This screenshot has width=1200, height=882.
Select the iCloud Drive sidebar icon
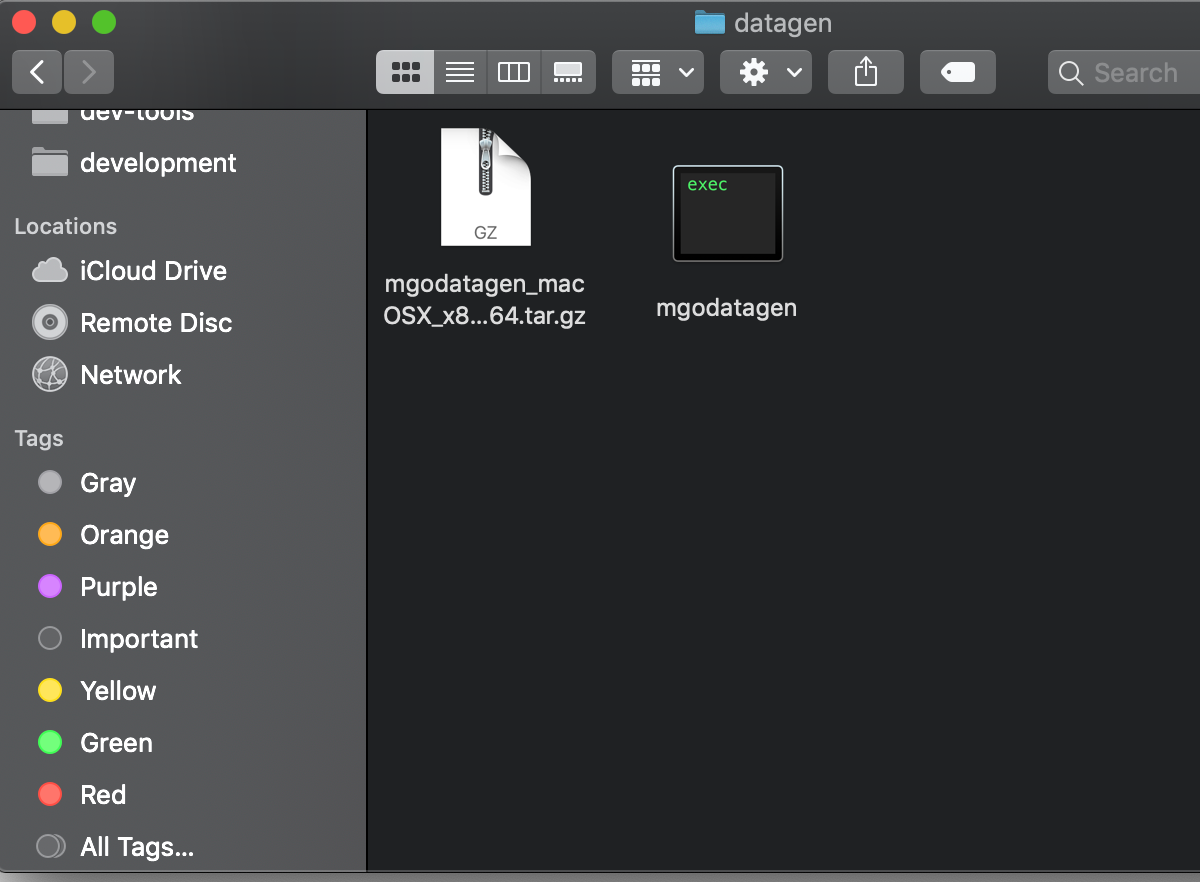pos(49,270)
